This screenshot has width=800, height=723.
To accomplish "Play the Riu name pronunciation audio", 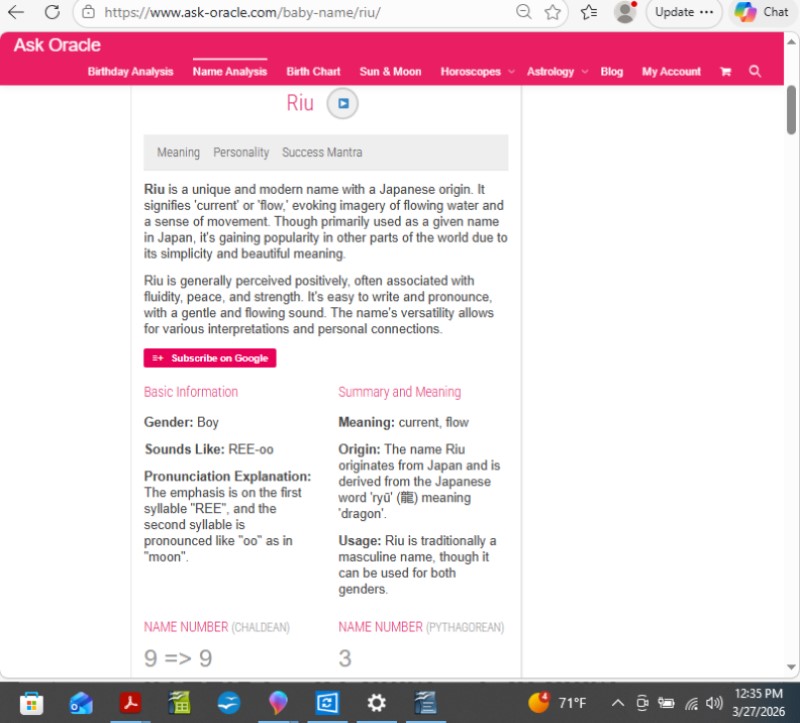I will 342,104.
